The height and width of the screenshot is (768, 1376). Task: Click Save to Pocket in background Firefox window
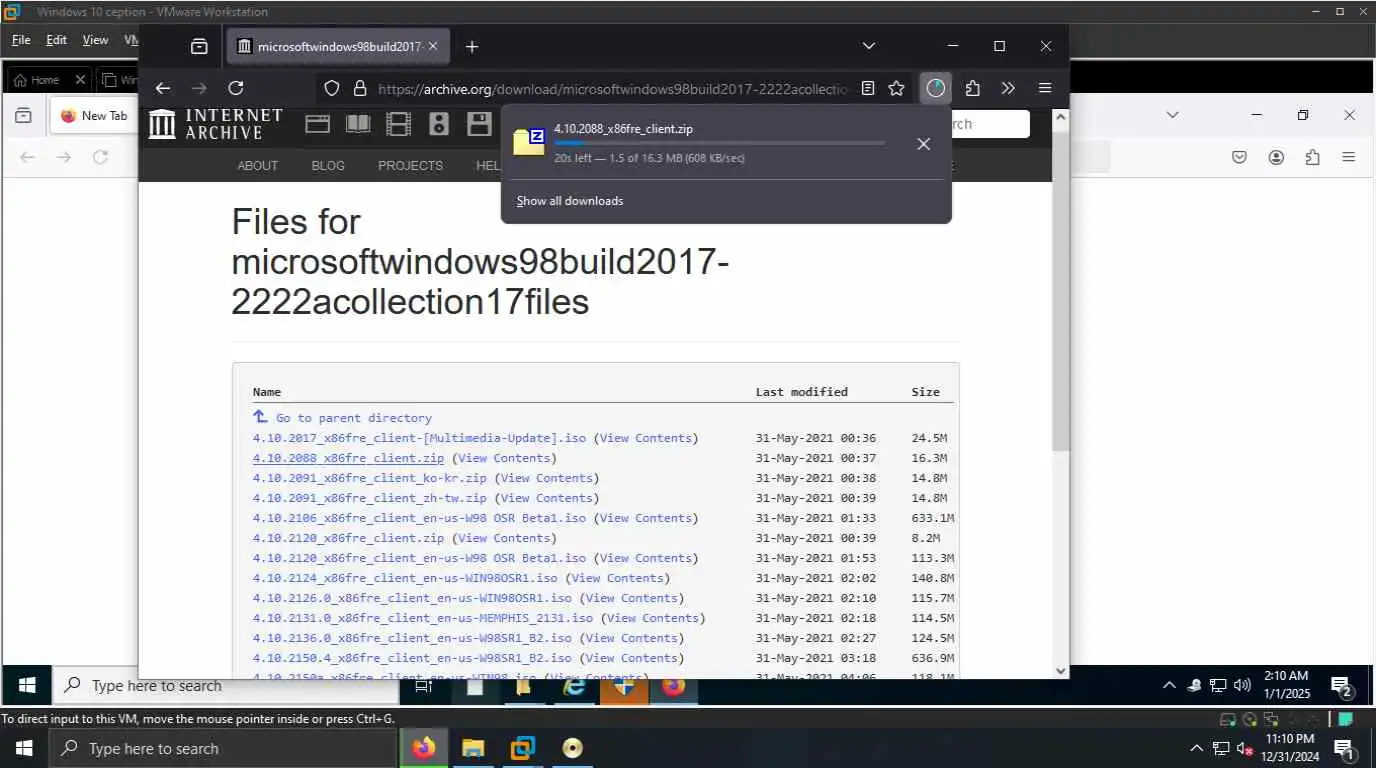click(1240, 157)
